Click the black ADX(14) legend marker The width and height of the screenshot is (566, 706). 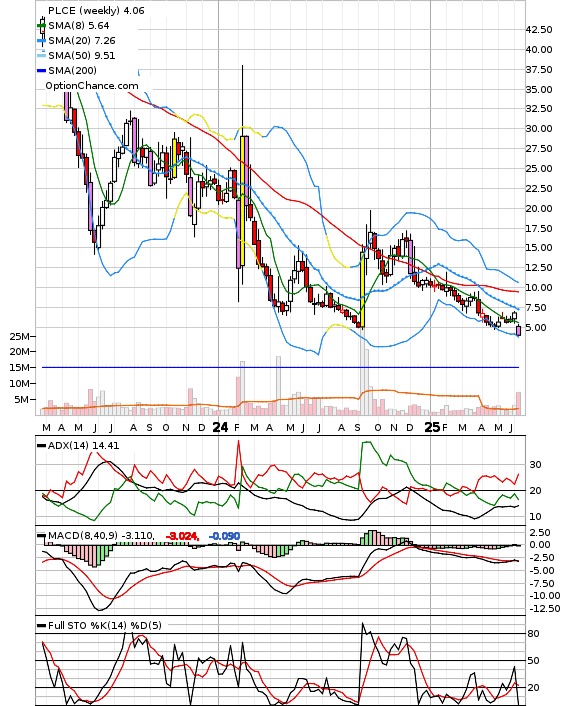[41, 446]
